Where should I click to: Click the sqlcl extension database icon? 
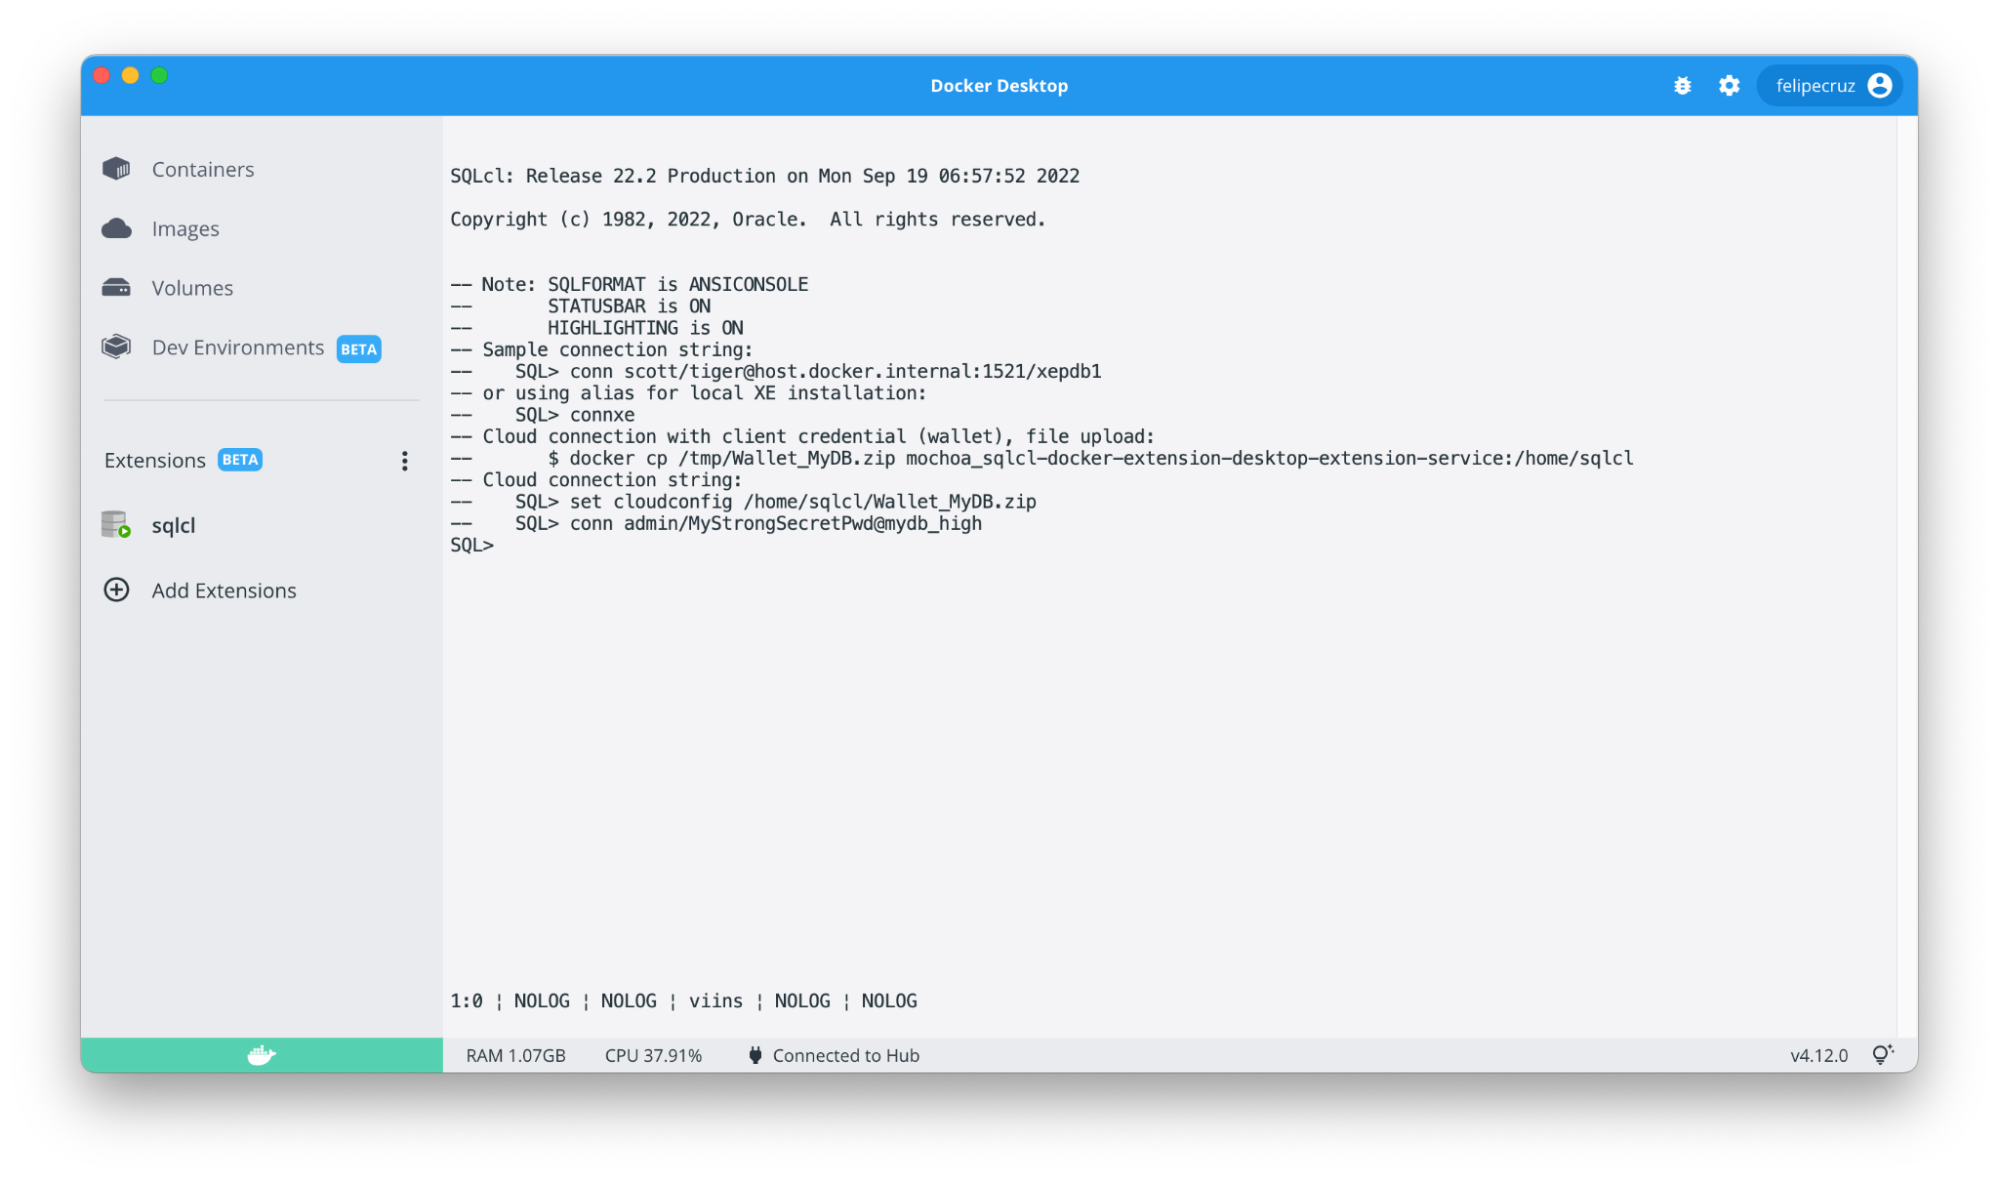116,525
